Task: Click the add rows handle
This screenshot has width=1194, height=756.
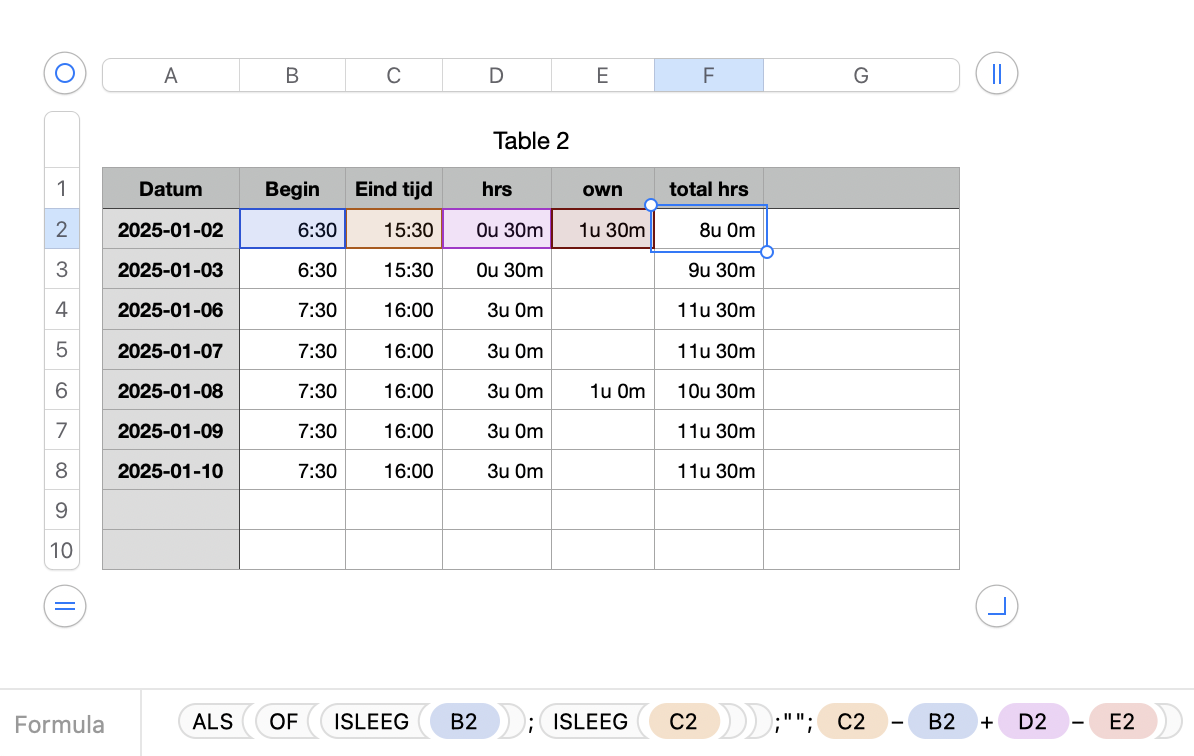Action: [65, 606]
